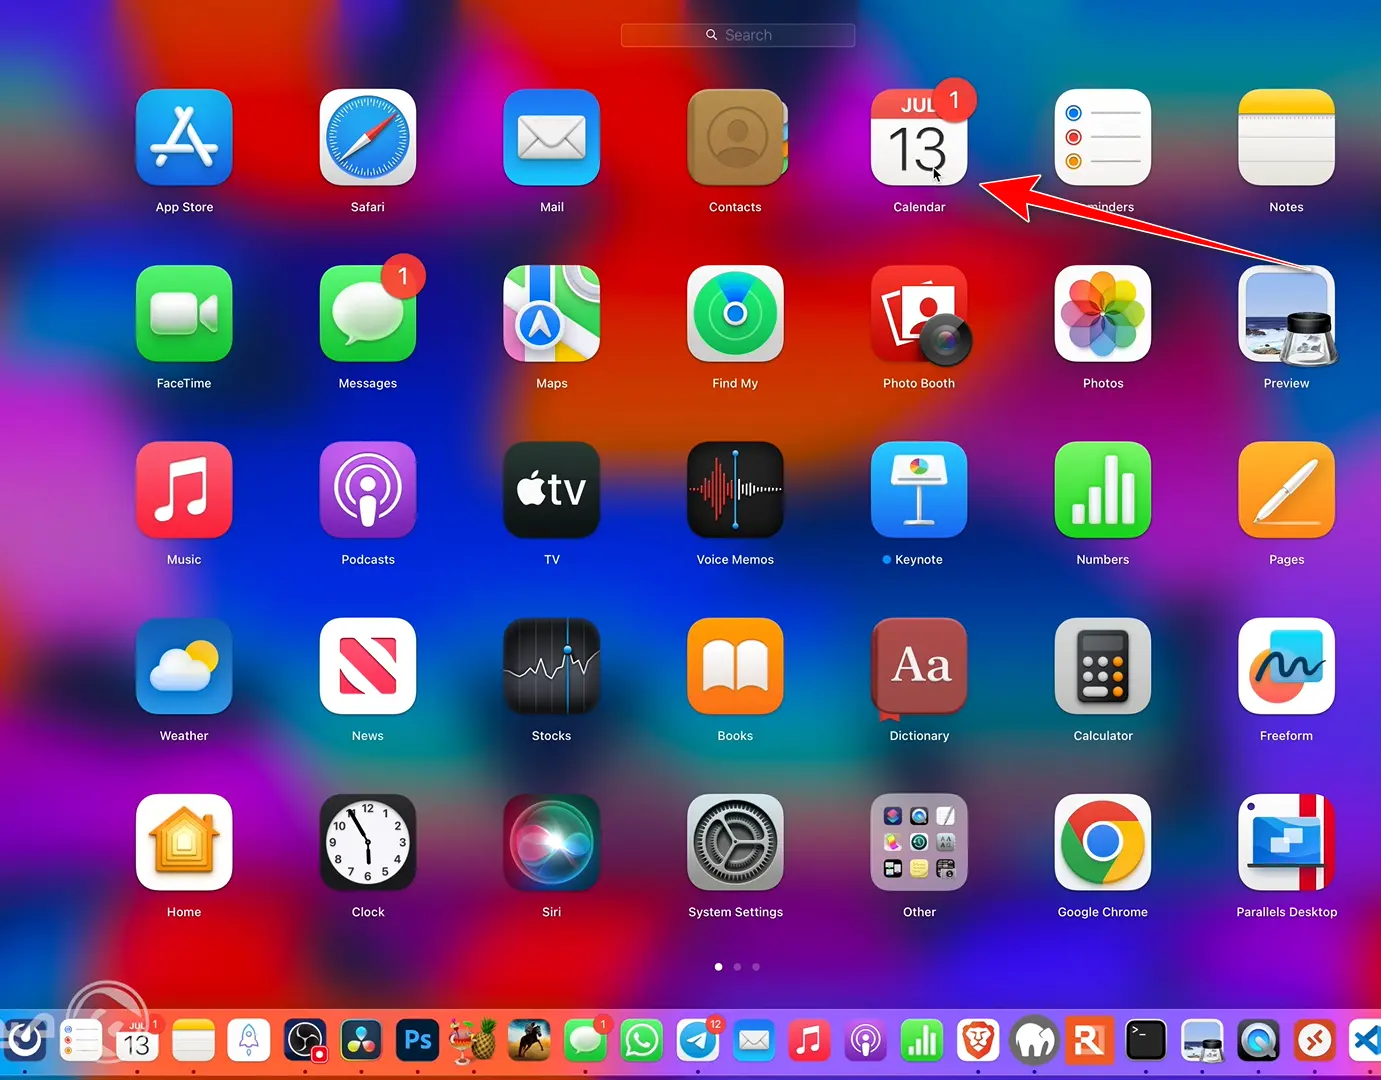Viewport: 1381px width, 1080px height.
Task: Open the Weather app
Action: tap(184, 665)
